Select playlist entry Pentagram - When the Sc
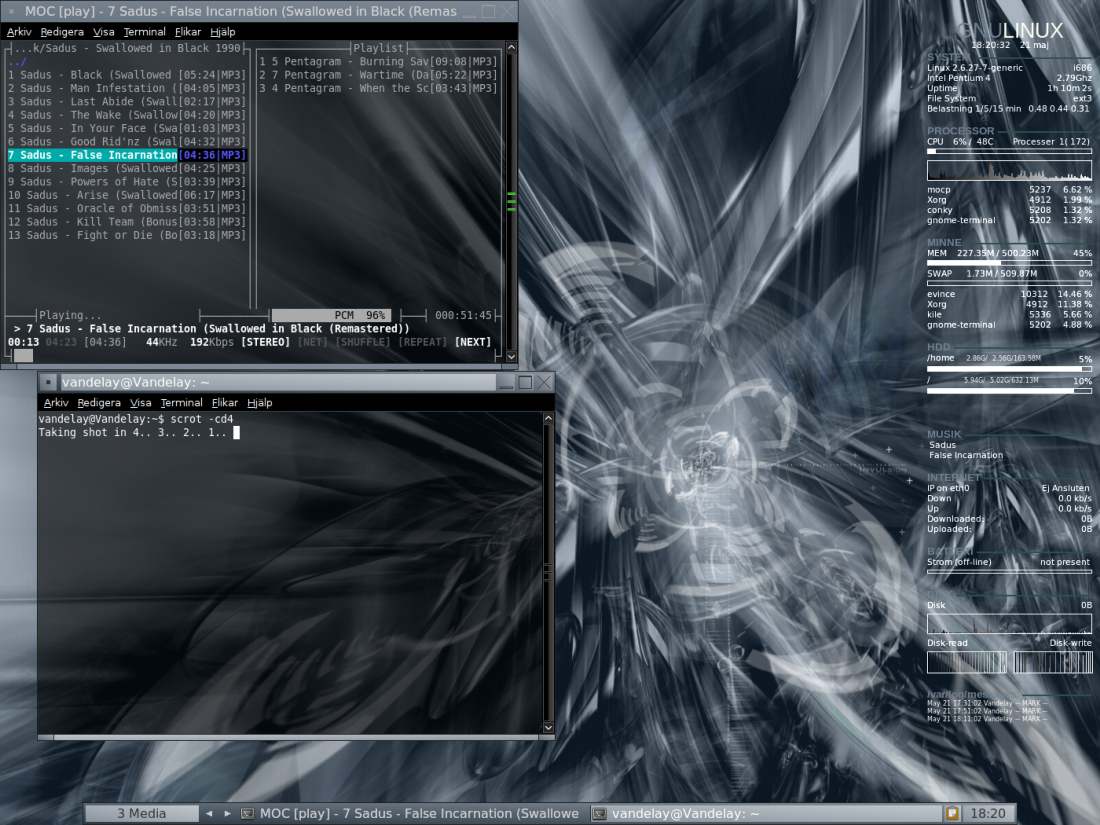Viewport: 1100px width, 825px height. tap(378, 88)
